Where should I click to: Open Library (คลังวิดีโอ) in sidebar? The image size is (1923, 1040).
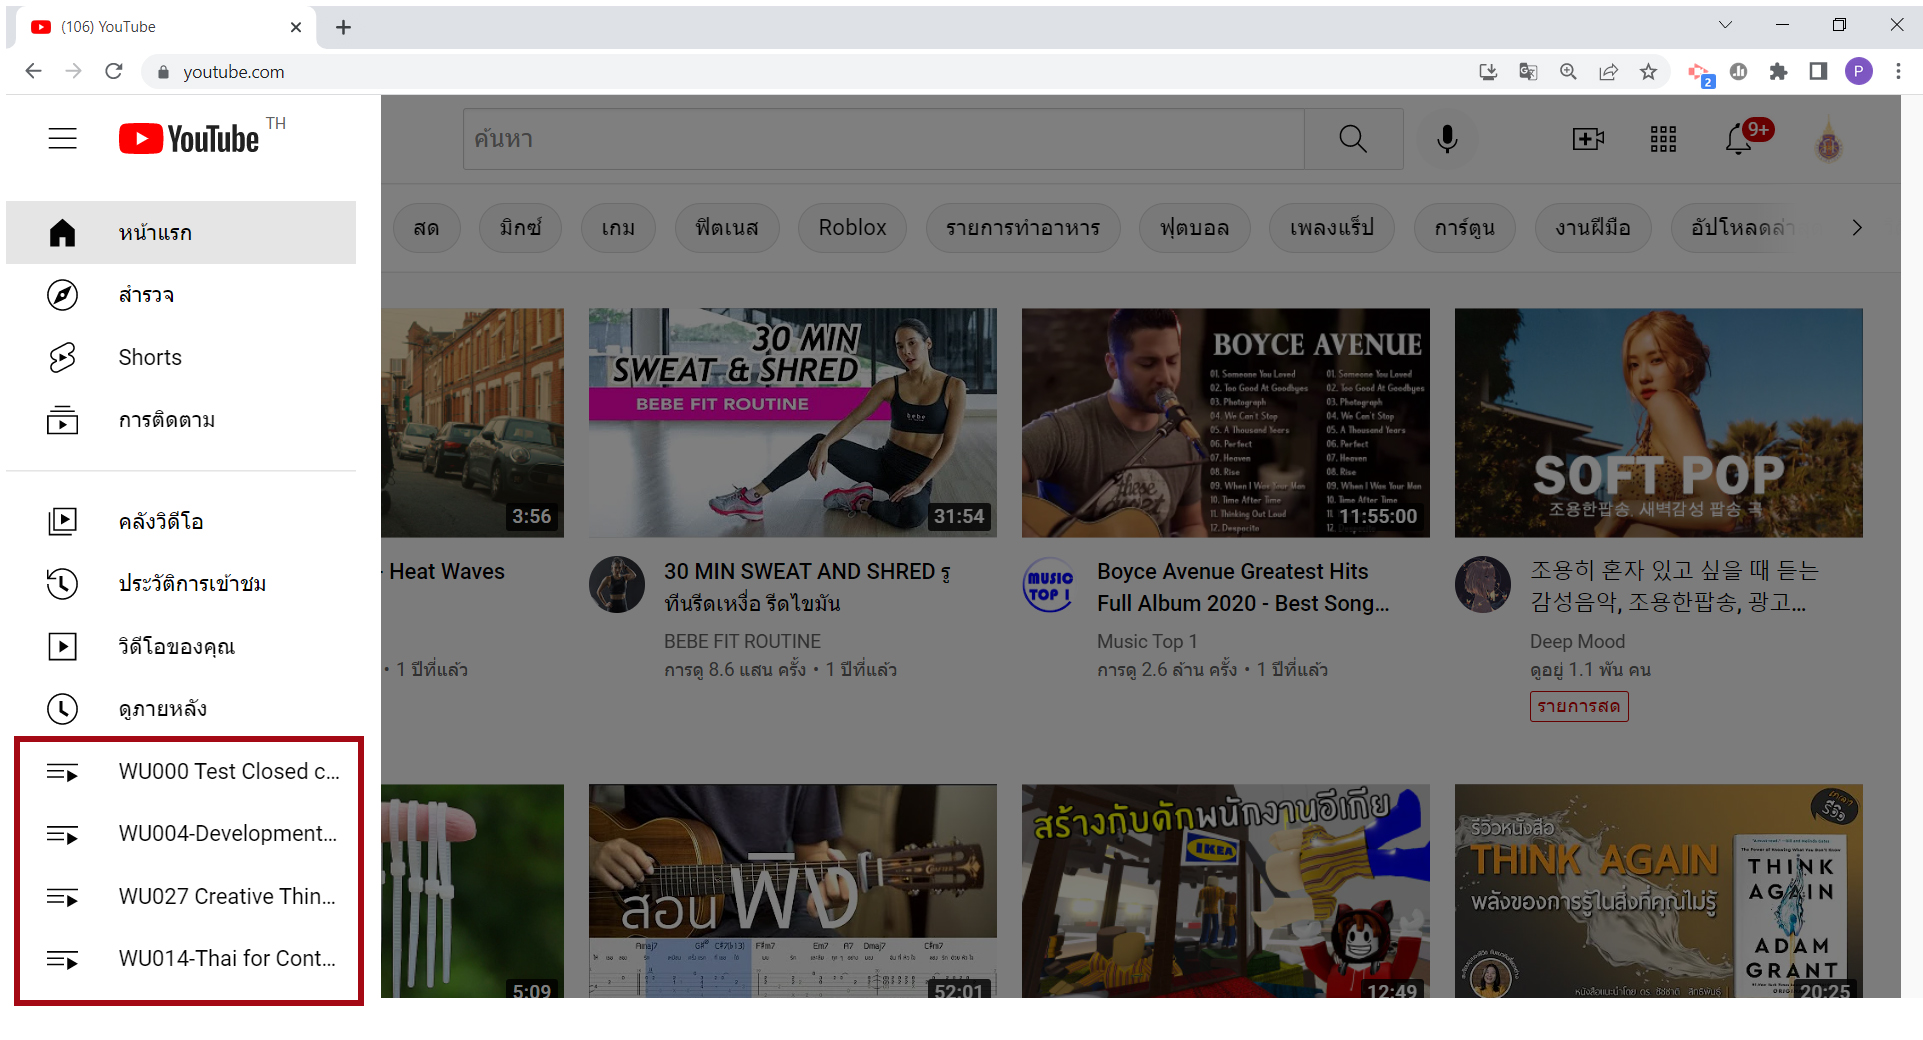pos(181,521)
